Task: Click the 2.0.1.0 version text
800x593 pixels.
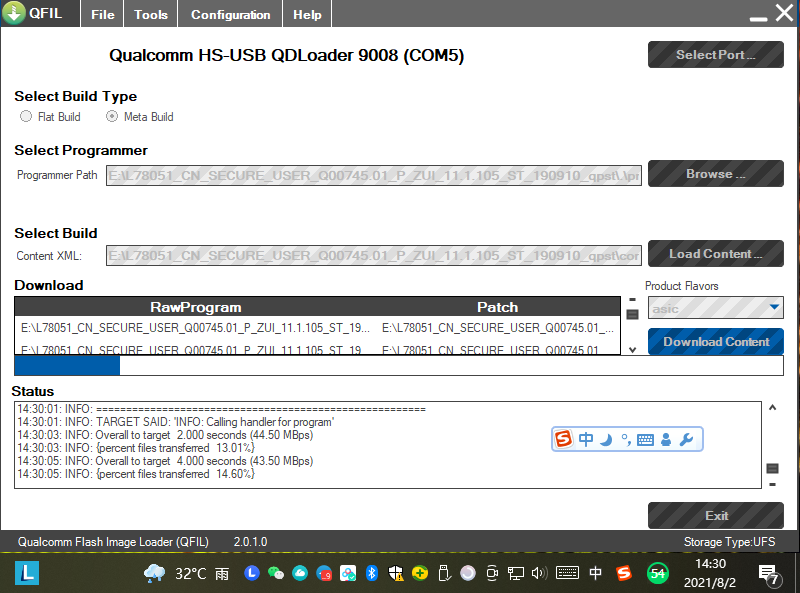Action: coord(251,542)
